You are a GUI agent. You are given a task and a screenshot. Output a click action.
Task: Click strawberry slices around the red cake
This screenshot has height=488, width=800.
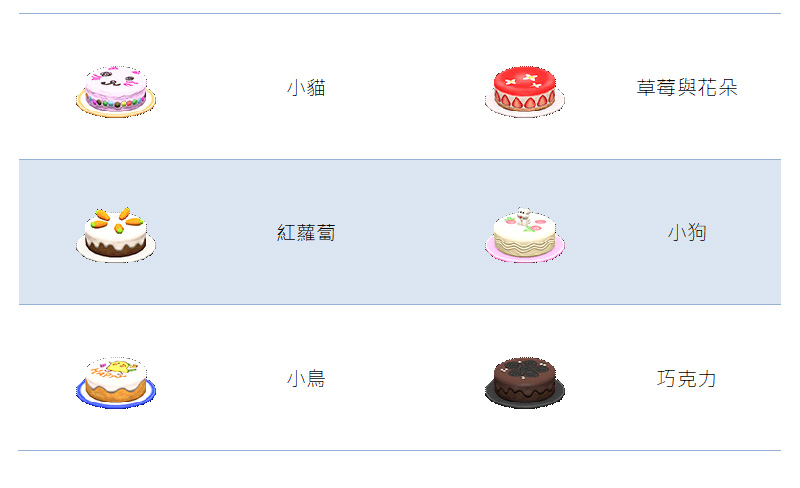coord(524,101)
